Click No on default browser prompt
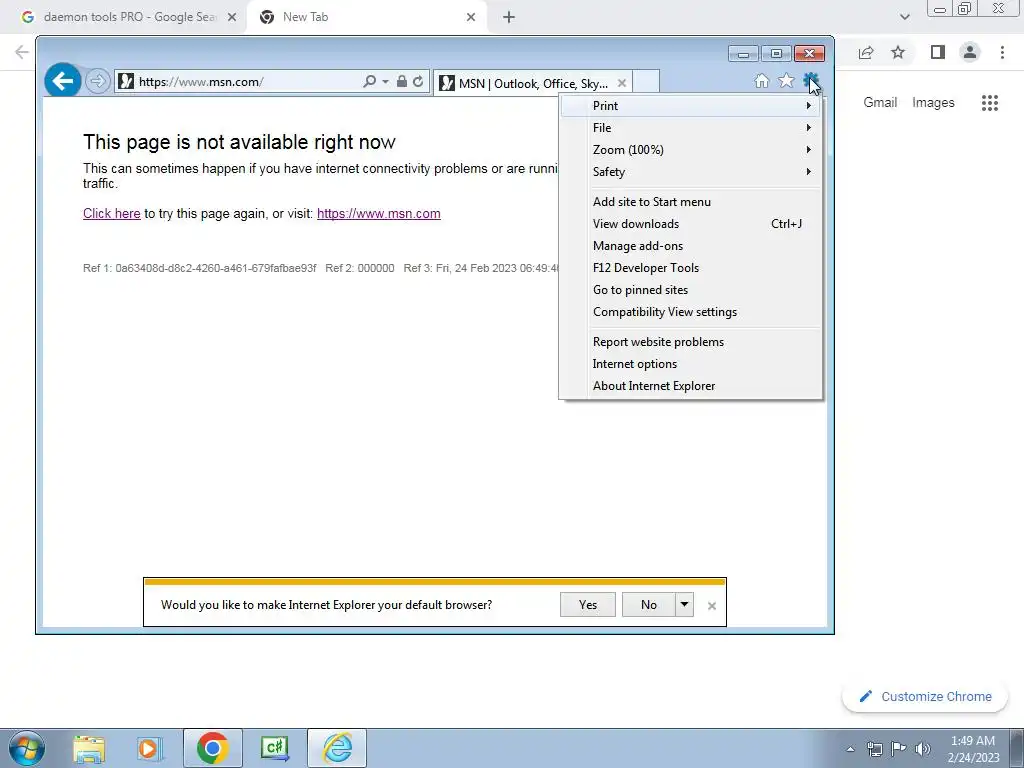Viewport: 1024px width, 768px height. (648, 605)
